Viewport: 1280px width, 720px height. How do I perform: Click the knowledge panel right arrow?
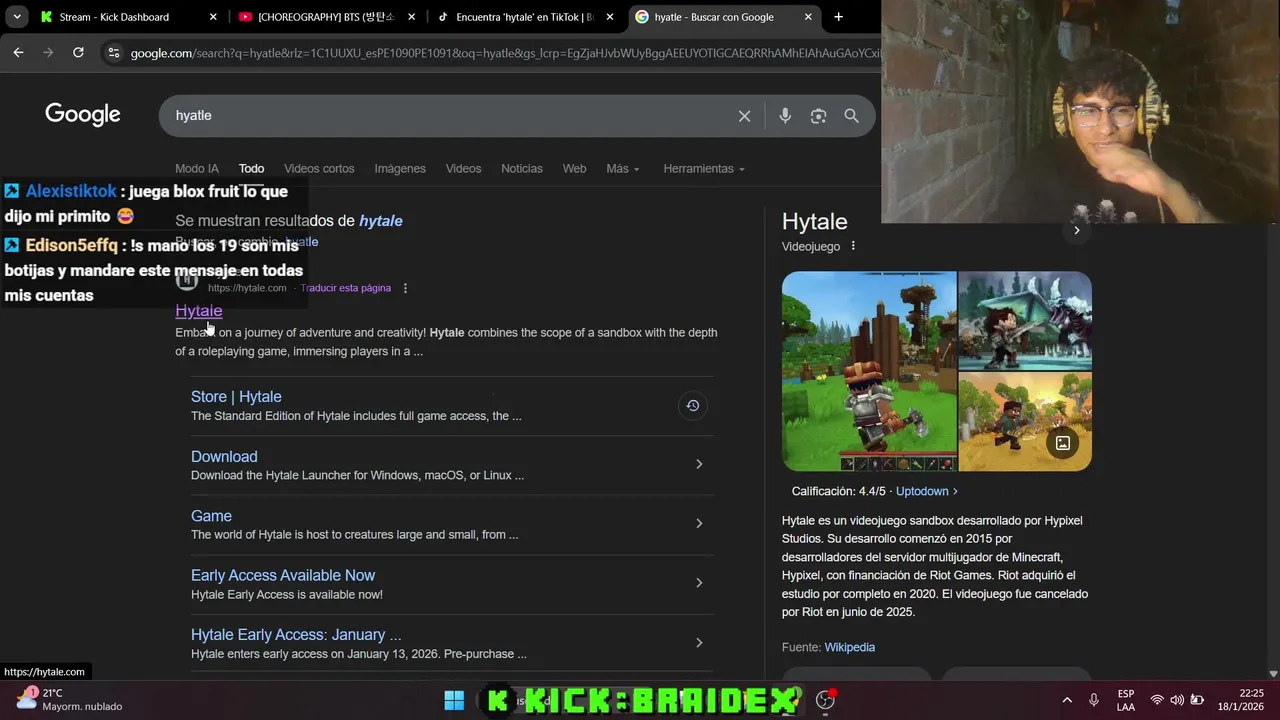(x=1076, y=230)
